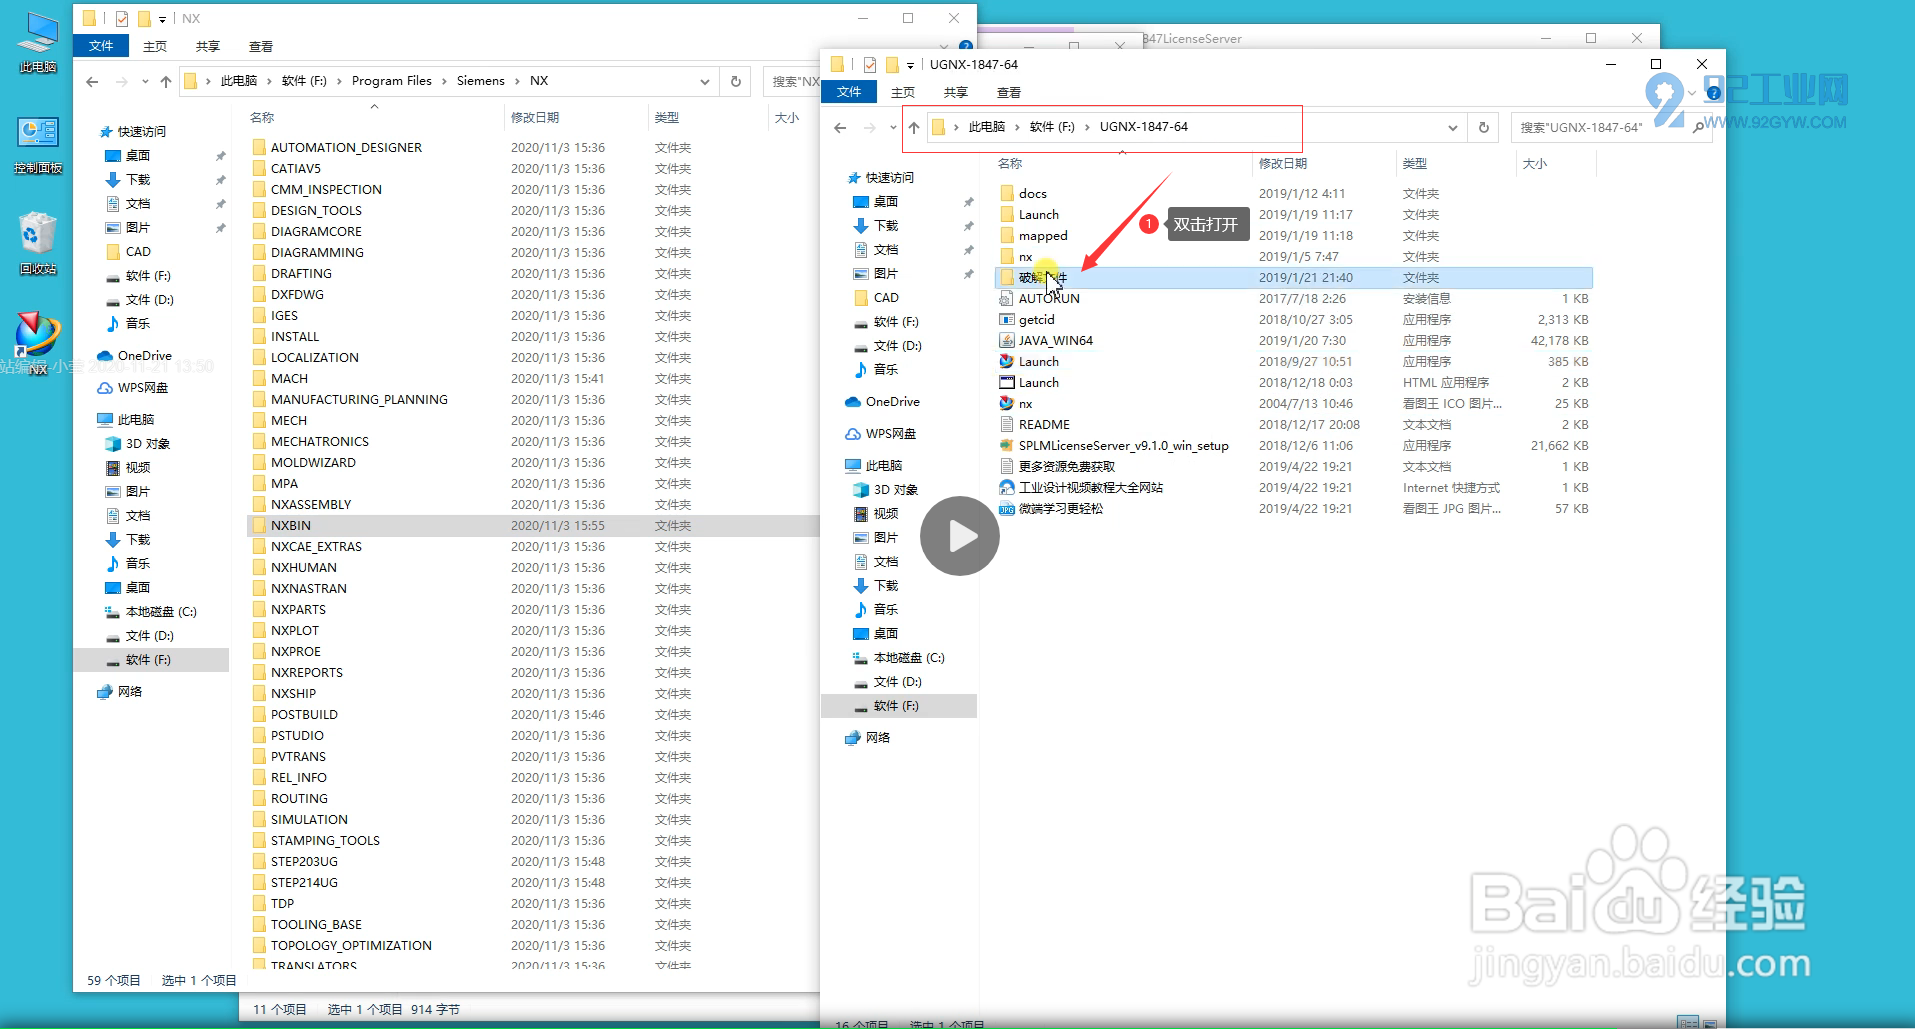
Task: Open the 控制面板 desktop icon
Action: (x=37, y=145)
